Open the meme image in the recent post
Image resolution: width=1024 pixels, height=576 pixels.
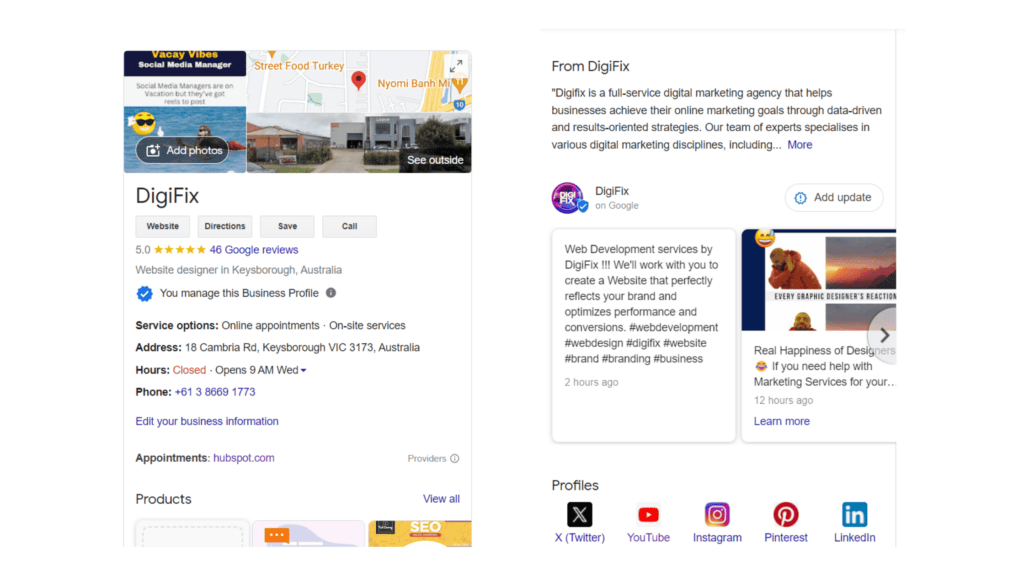point(820,280)
